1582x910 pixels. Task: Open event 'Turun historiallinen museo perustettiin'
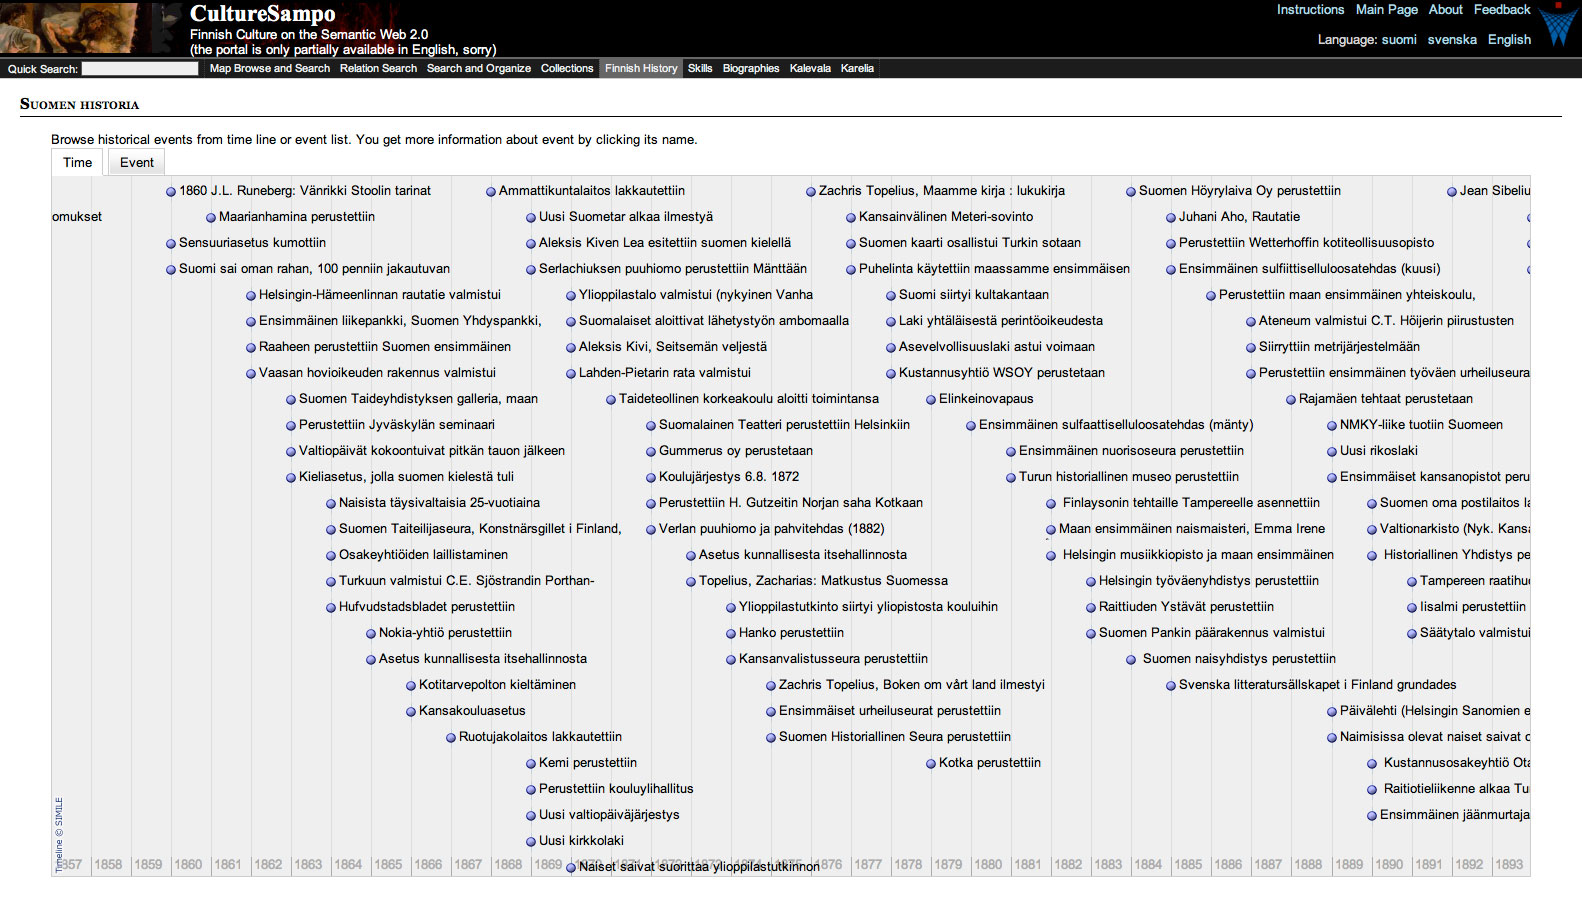point(1129,477)
